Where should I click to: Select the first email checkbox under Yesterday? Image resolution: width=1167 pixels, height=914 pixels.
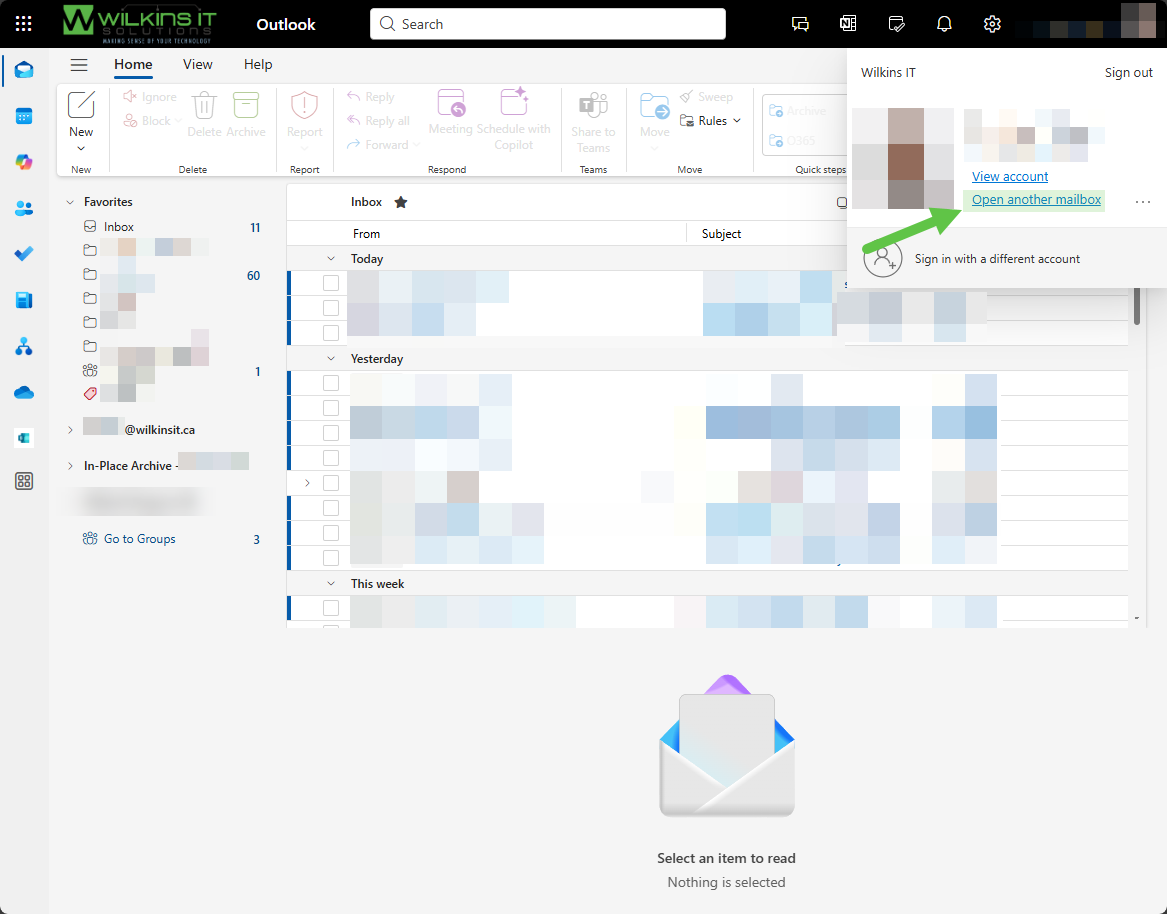click(x=331, y=383)
